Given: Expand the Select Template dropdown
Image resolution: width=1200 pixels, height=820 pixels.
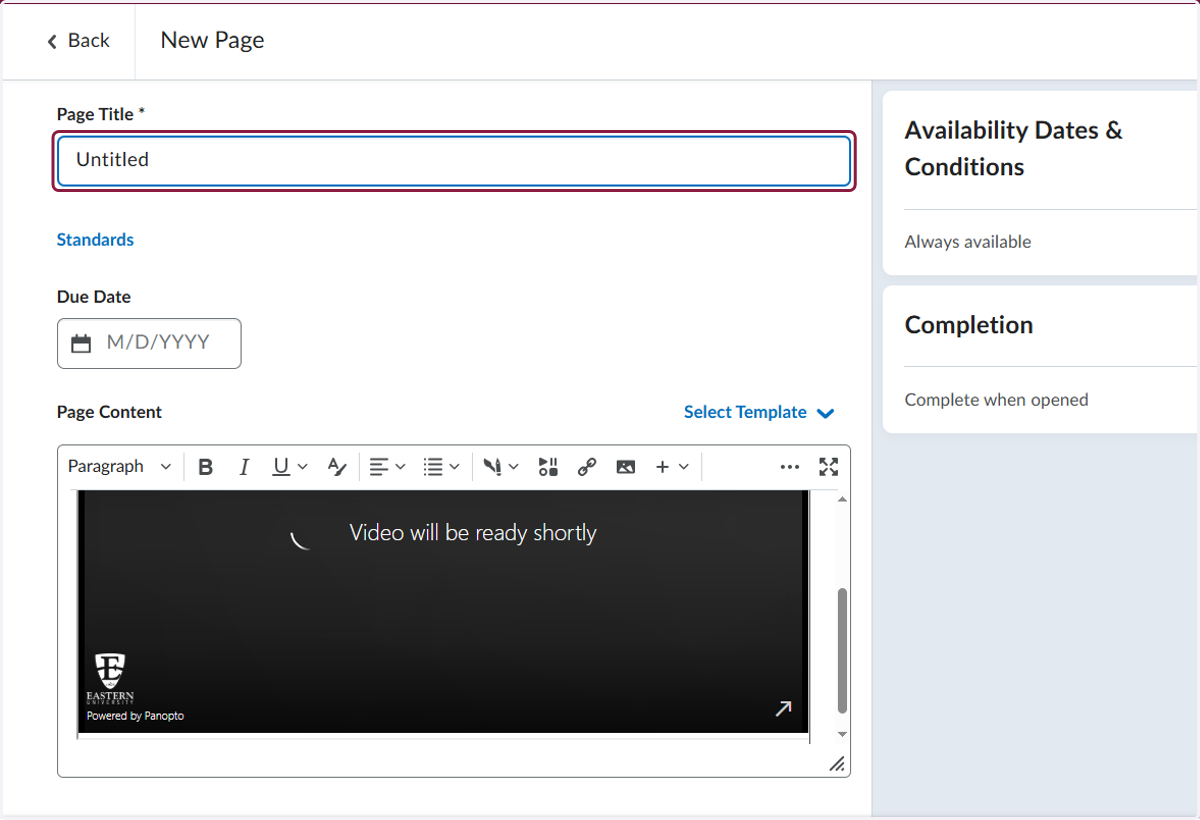Looking at the screenshot, I should 759,412.
